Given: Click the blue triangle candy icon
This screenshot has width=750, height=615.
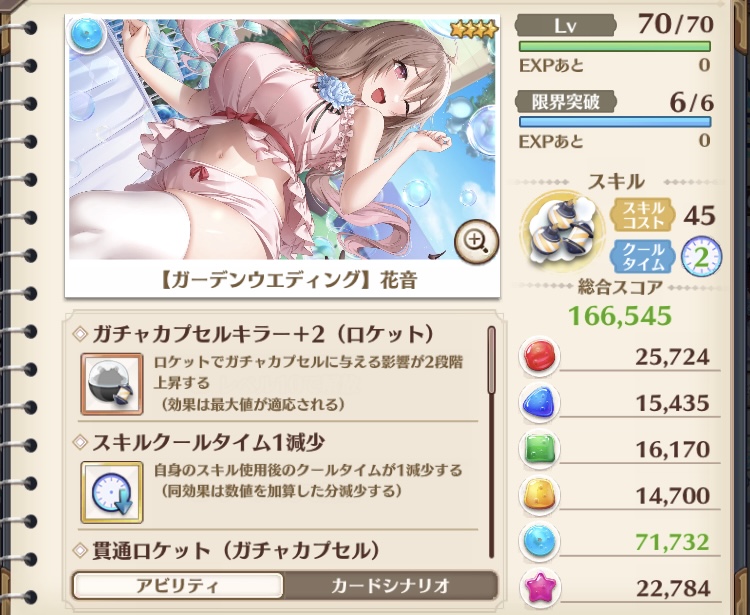Looking at the screenshot, I should pyautogui.click(x=539, y=403).
